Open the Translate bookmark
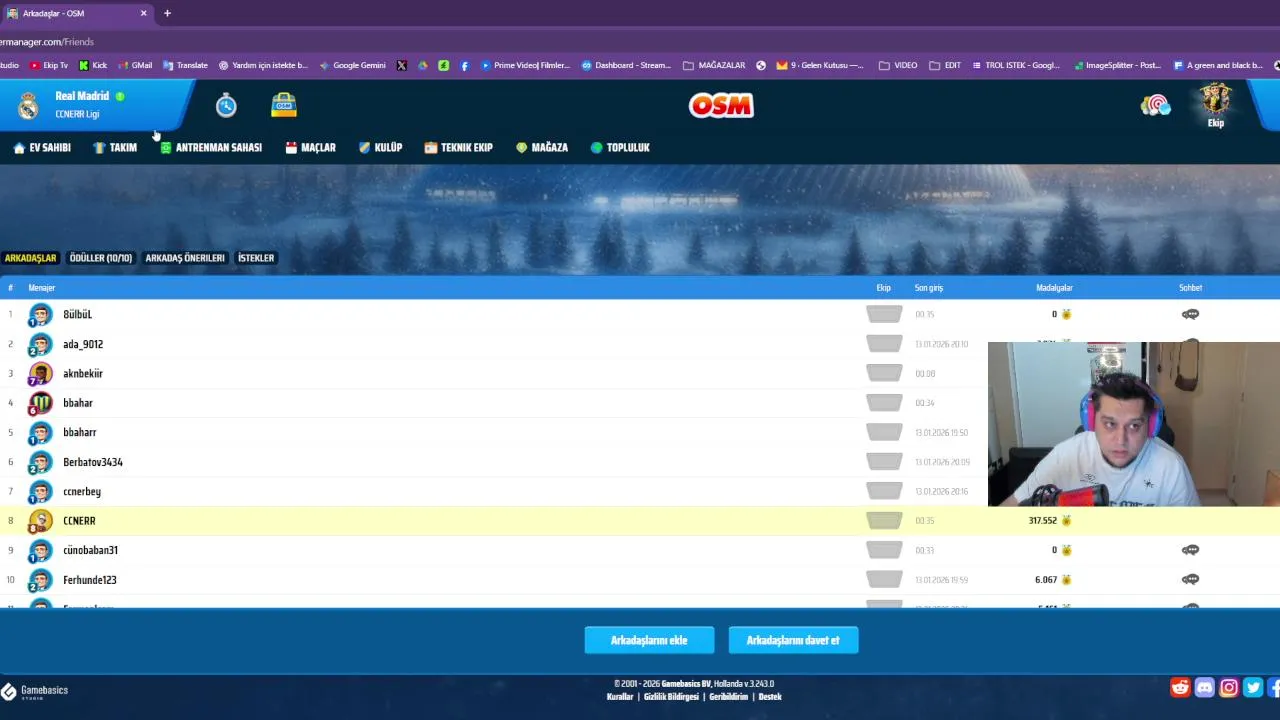Screen dimensions: 1280x720 click(x=185, y=65)
